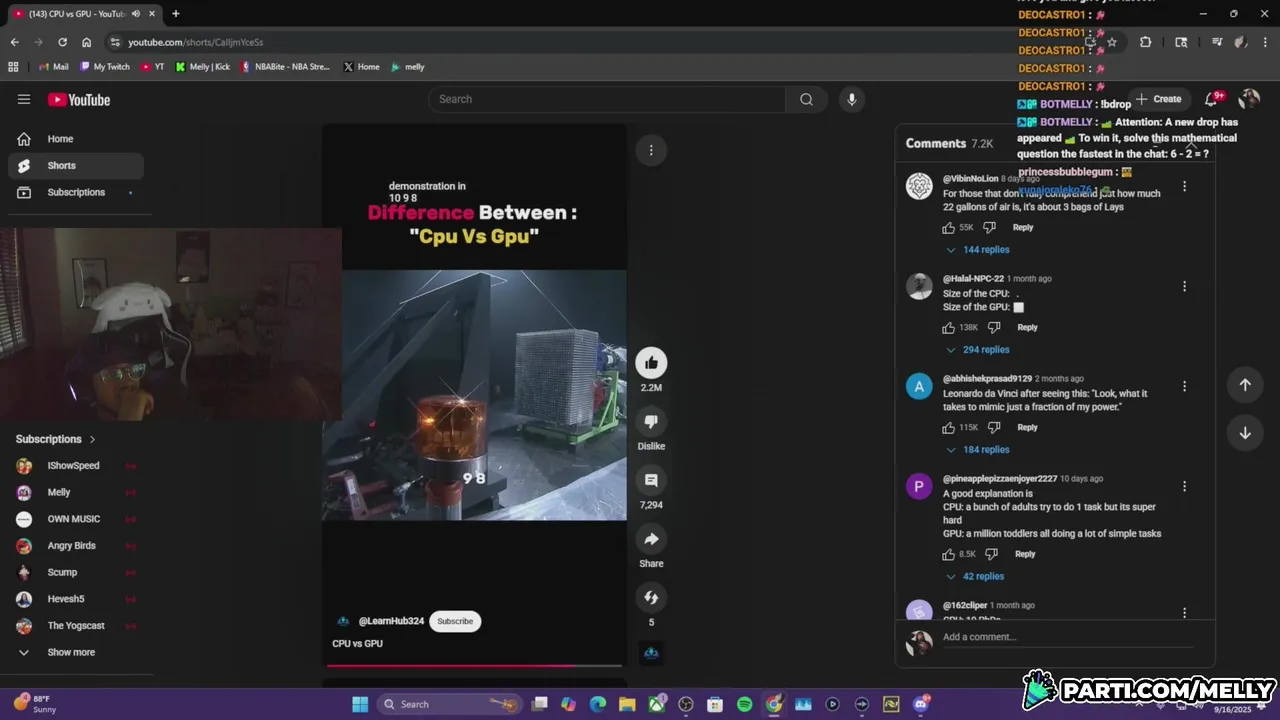Viewport: 1280px width, 720px height.
Task: Open the @LearnHub324 channel link
Action: click(391, 621)
